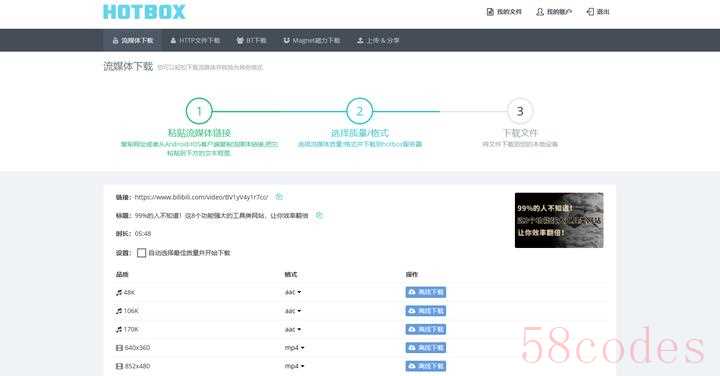Expand the mp4 format dropdown for 640x360

pyautogui.click(x=294, y=348)
